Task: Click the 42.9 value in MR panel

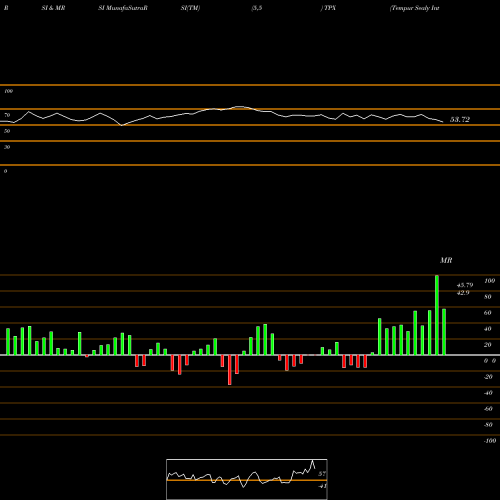Action: (x=463, y=293)
